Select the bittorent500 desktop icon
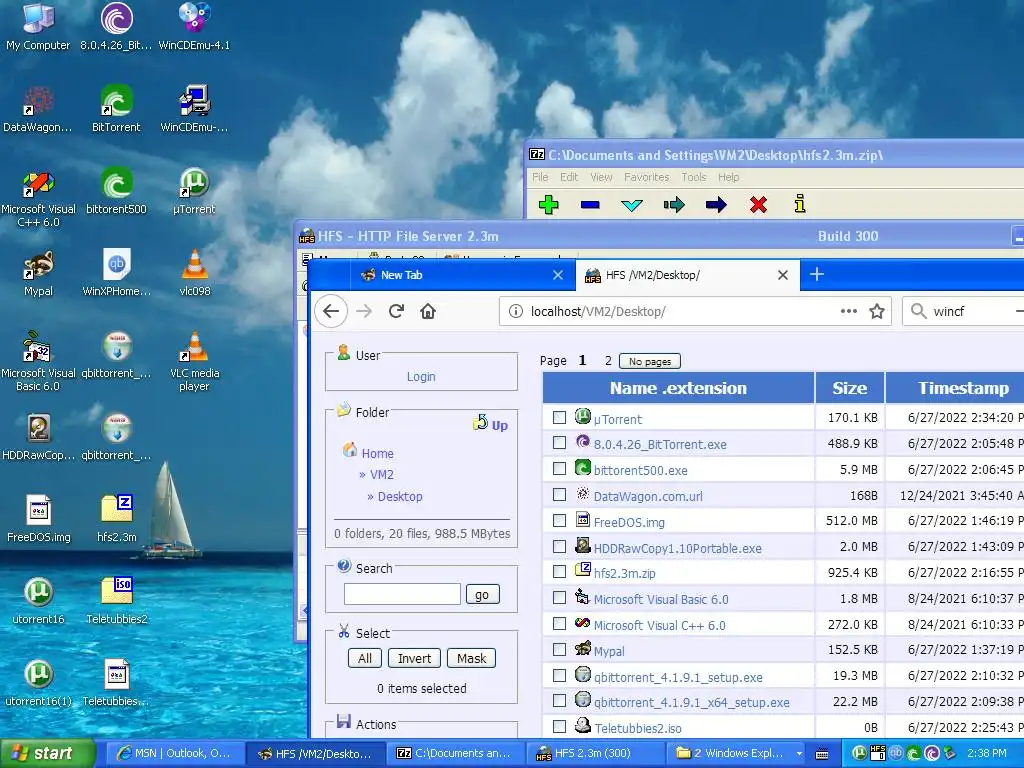 (x=116, y=191)
